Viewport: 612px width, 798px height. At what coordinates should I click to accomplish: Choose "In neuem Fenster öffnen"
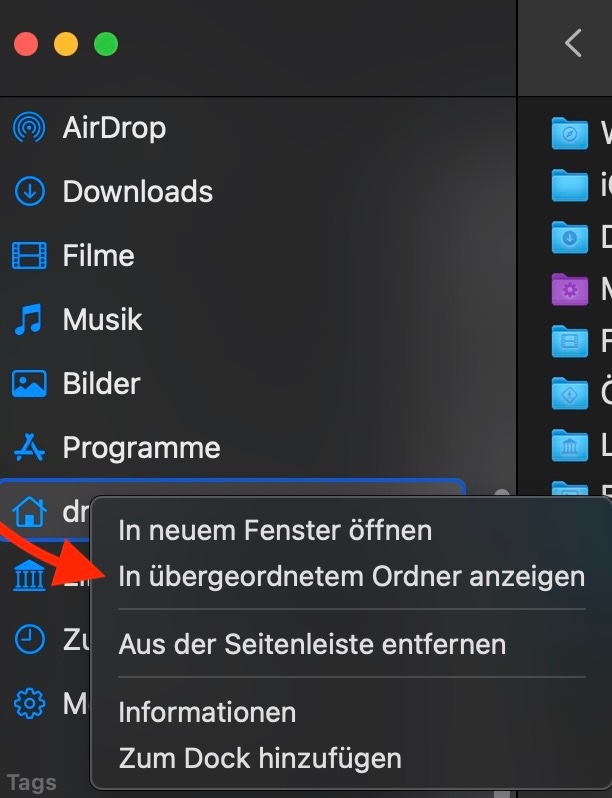click(275, 530)
